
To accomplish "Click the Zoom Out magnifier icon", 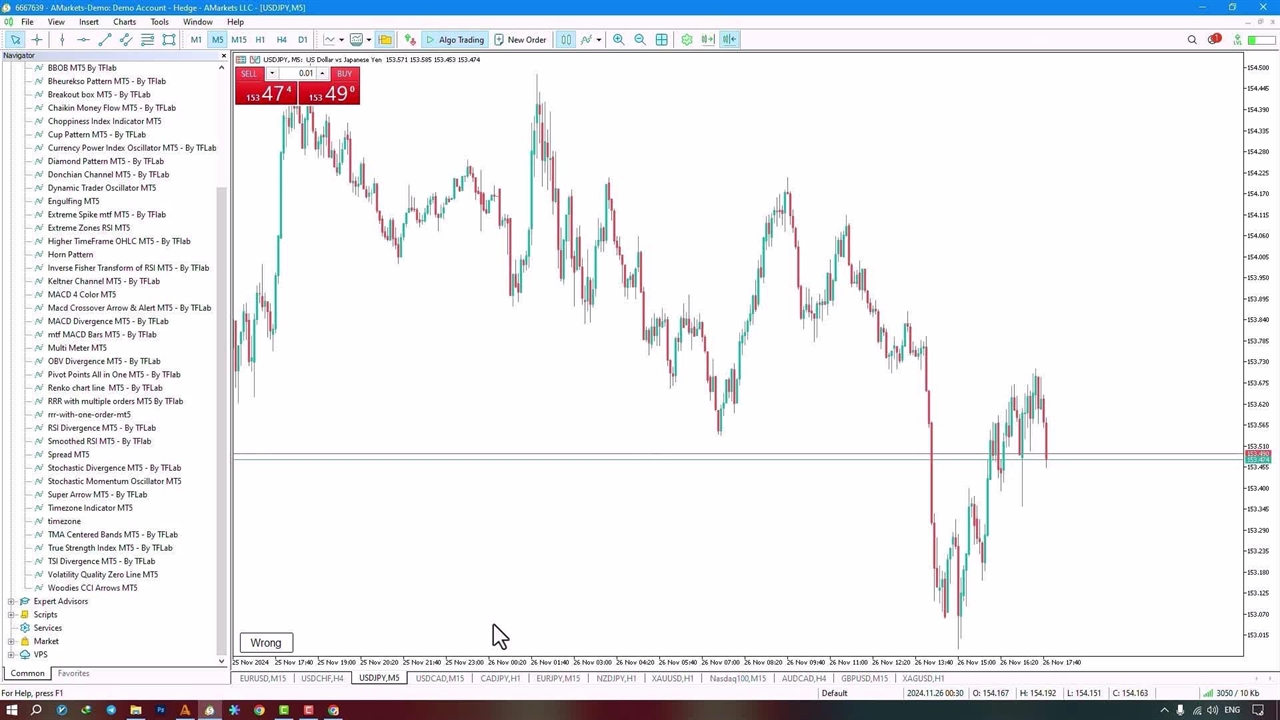I will click(640, 40).
